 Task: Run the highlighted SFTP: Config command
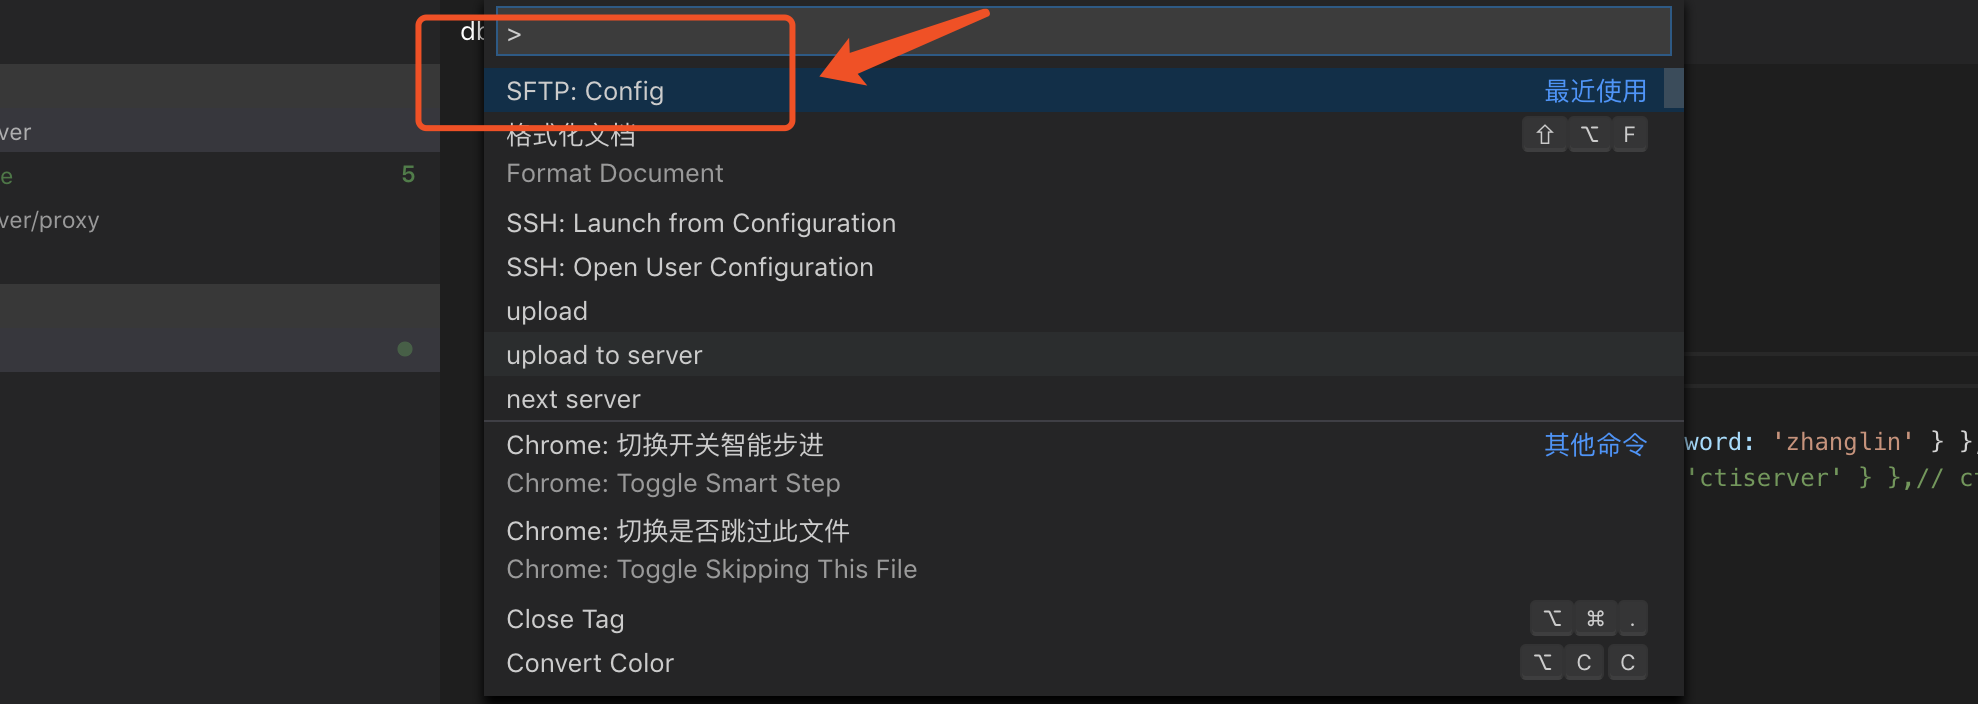585,91
